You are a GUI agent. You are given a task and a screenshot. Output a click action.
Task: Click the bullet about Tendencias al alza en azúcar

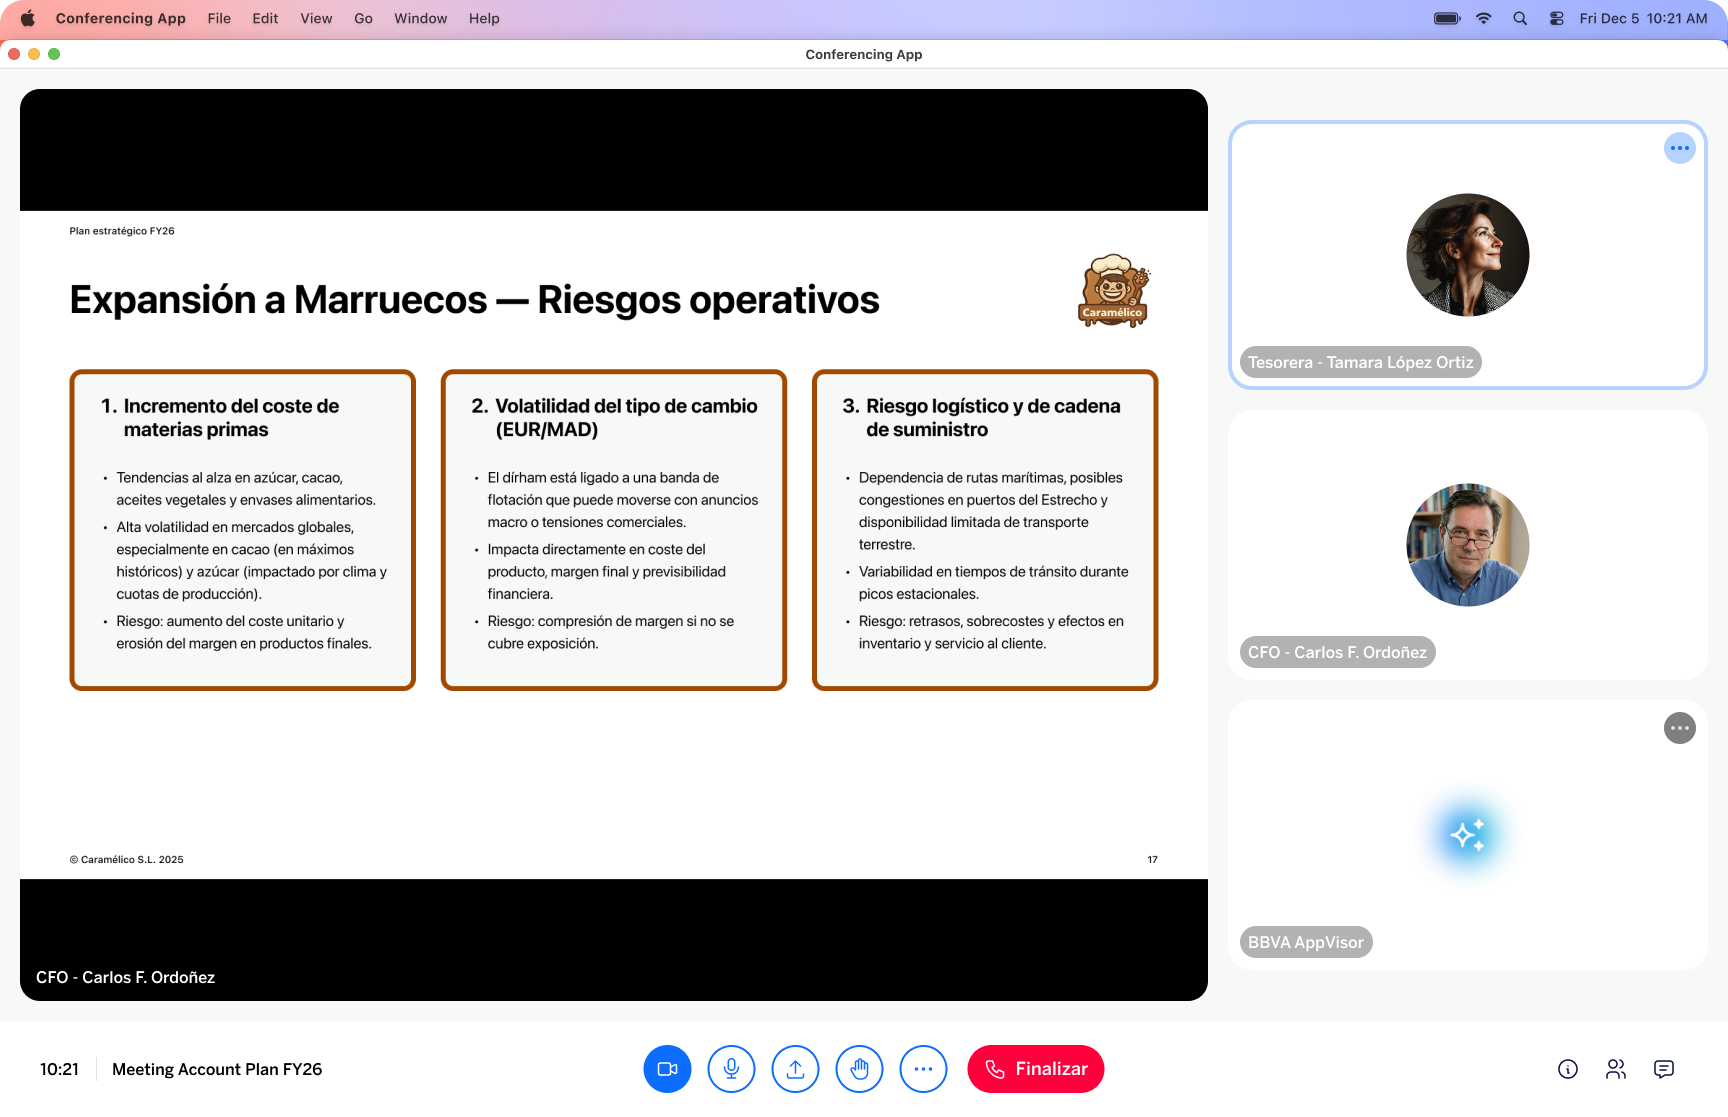pyautogui.click(x=245, y=489)
